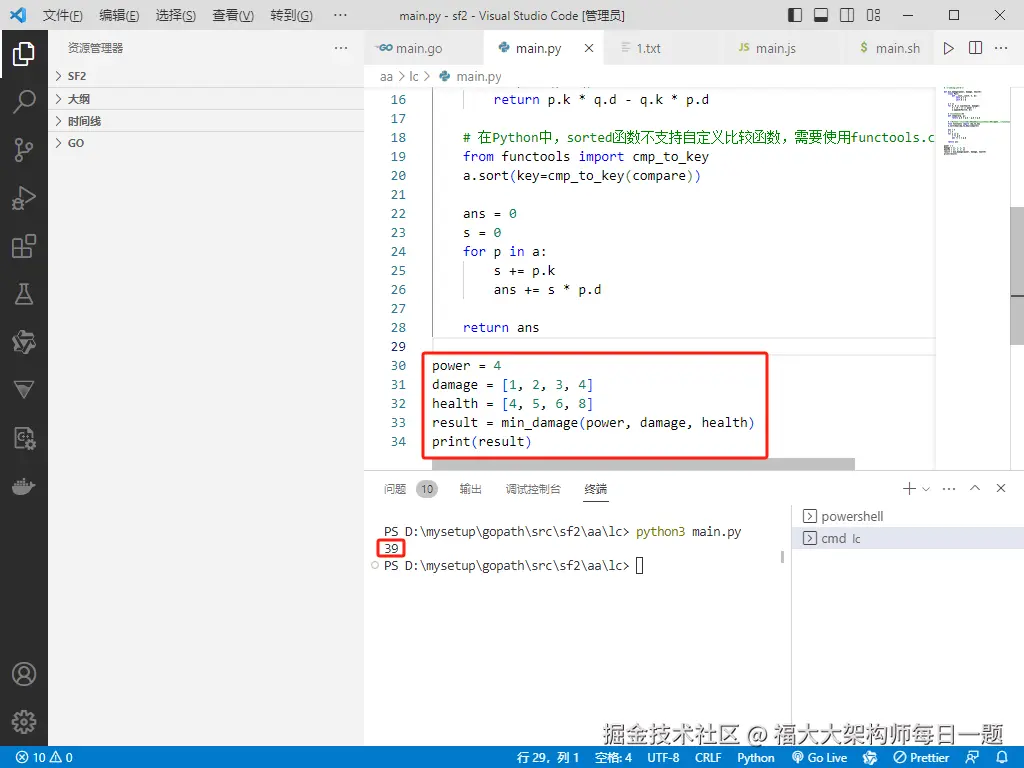1024x768 pixels.
Task: Maximize the terminal panel with caret
Action: point(974,488)
